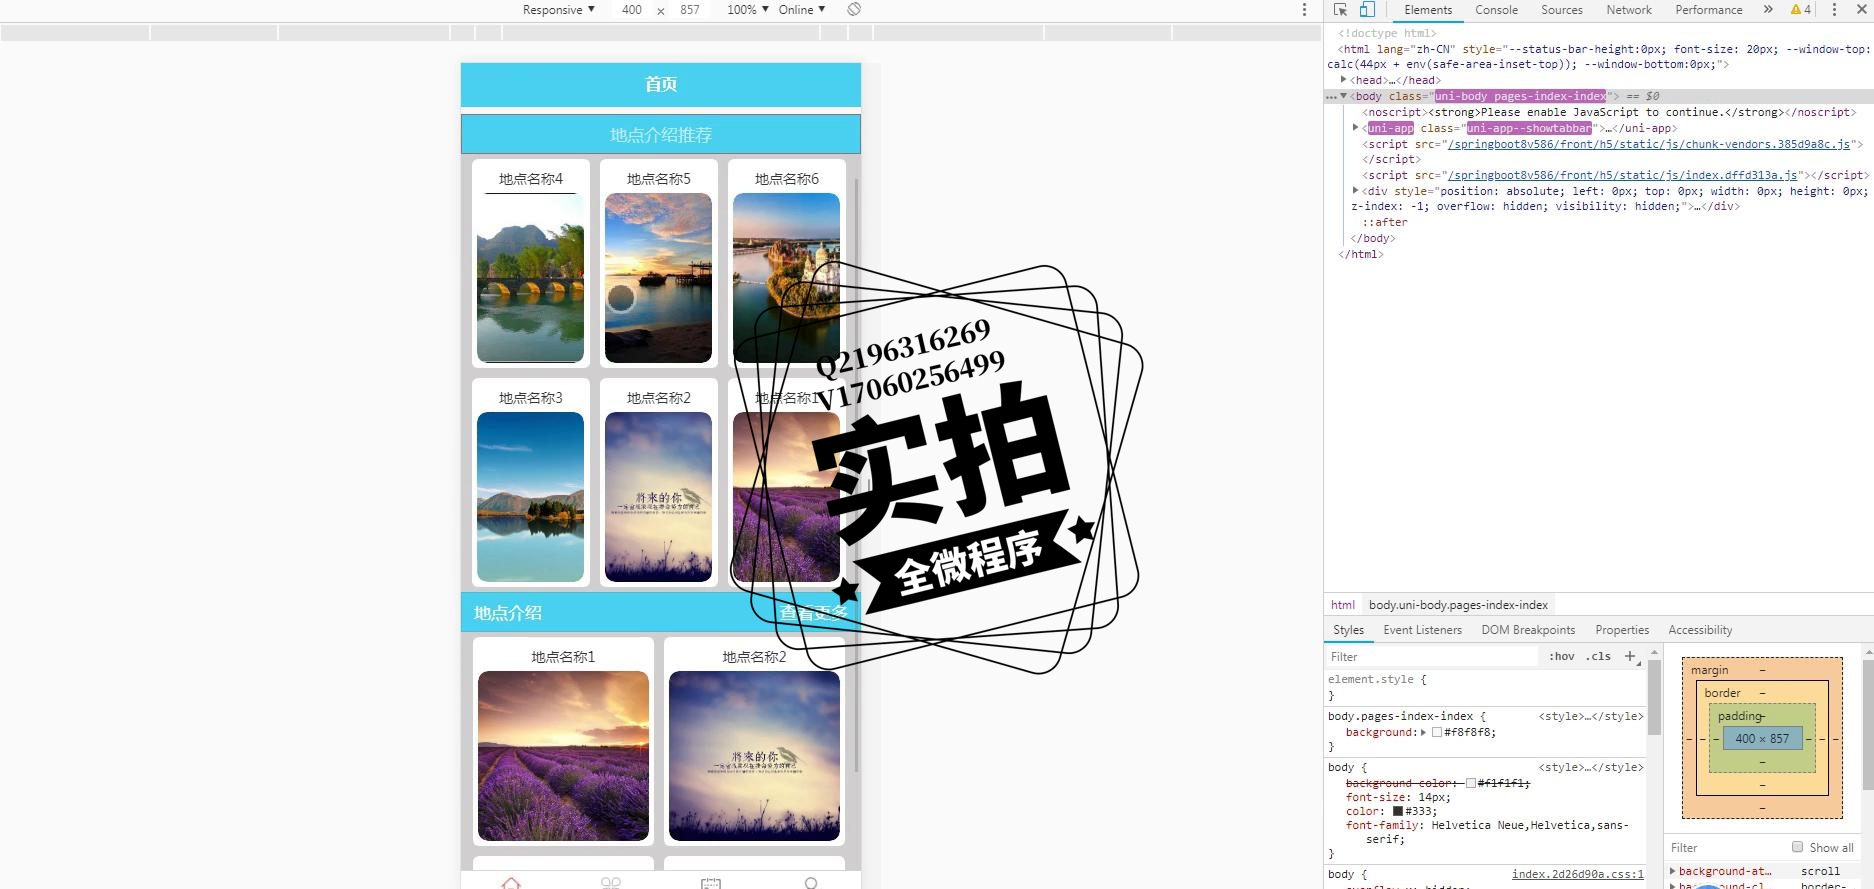Tap the home tab bar icon

click(x=511, y=883)
